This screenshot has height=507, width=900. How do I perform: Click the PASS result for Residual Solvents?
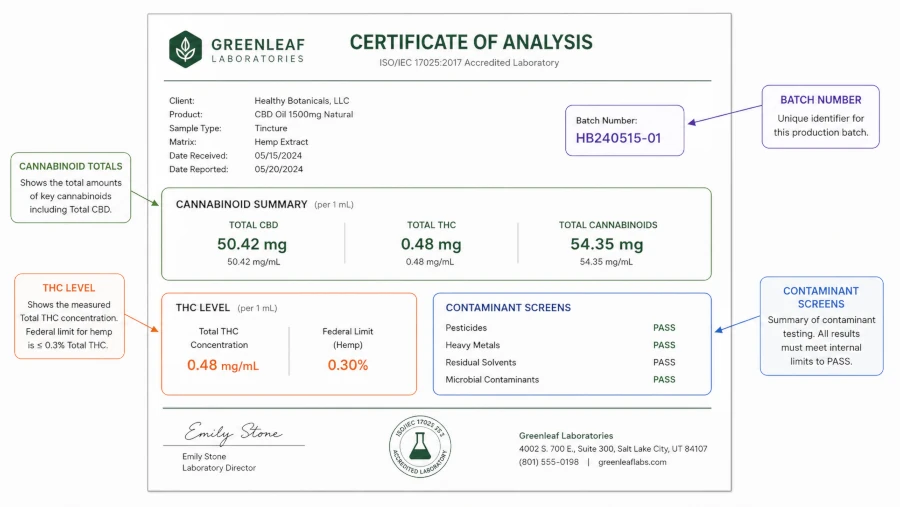tap(664, 362)
